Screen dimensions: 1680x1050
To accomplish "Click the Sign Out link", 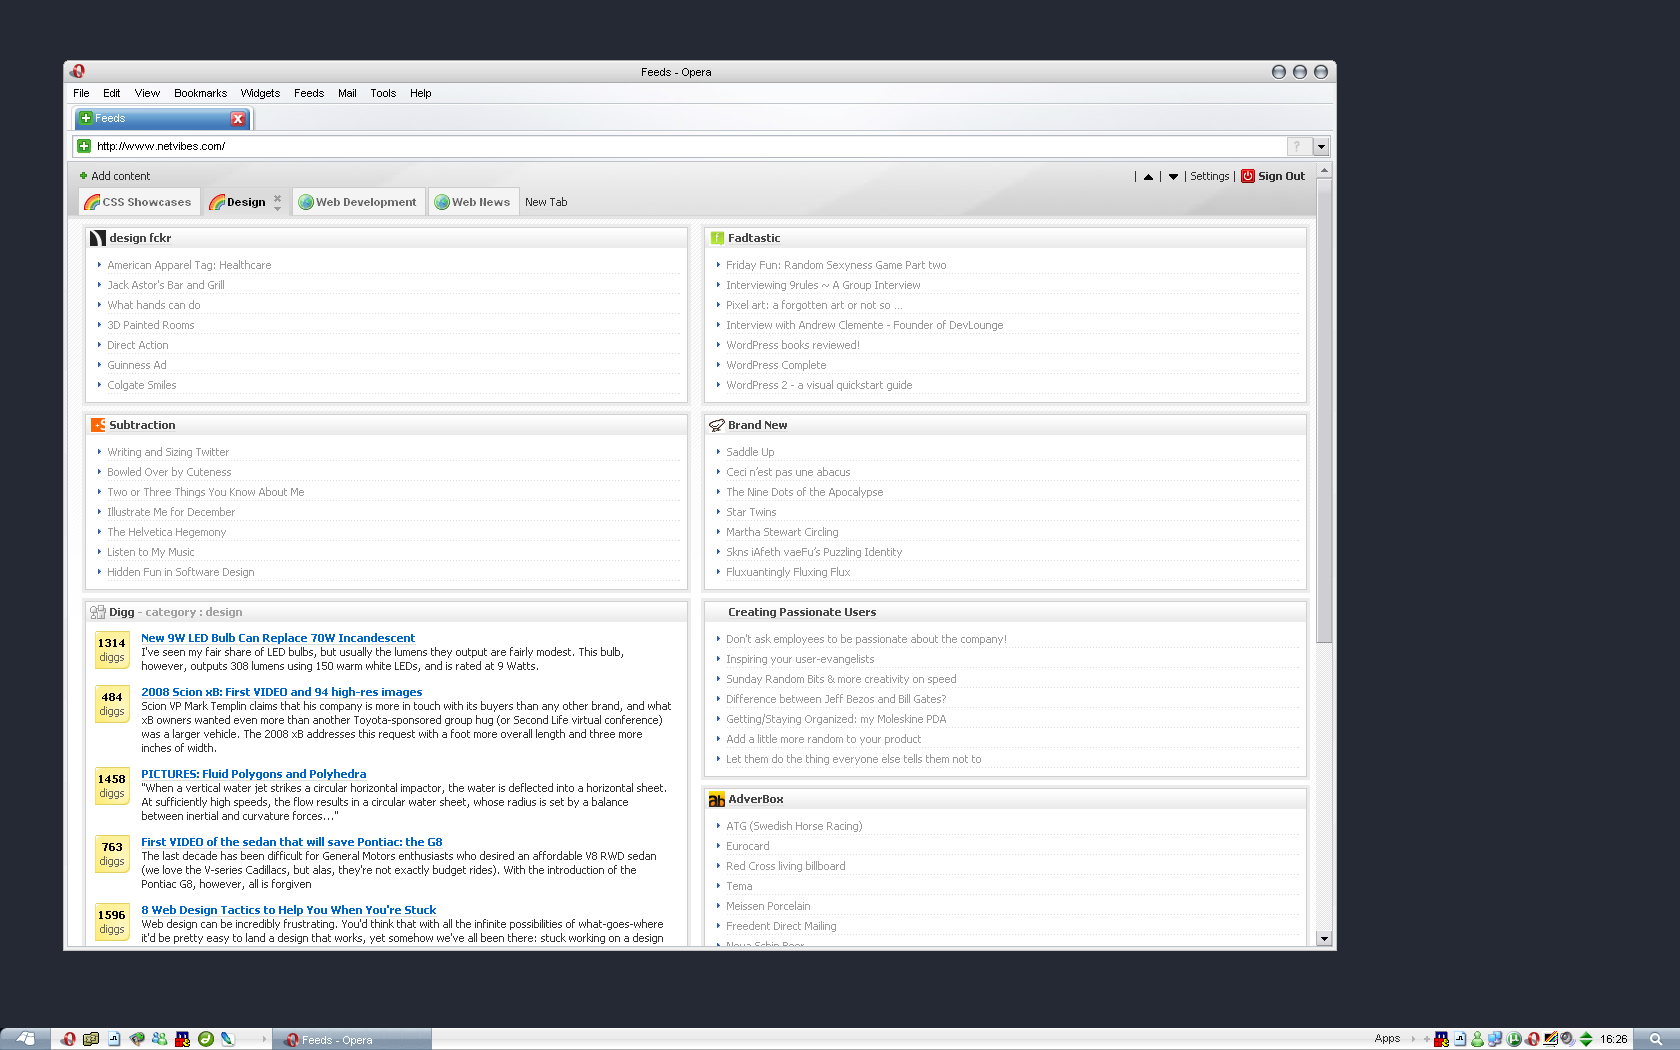I will [x=1281, y=176].
